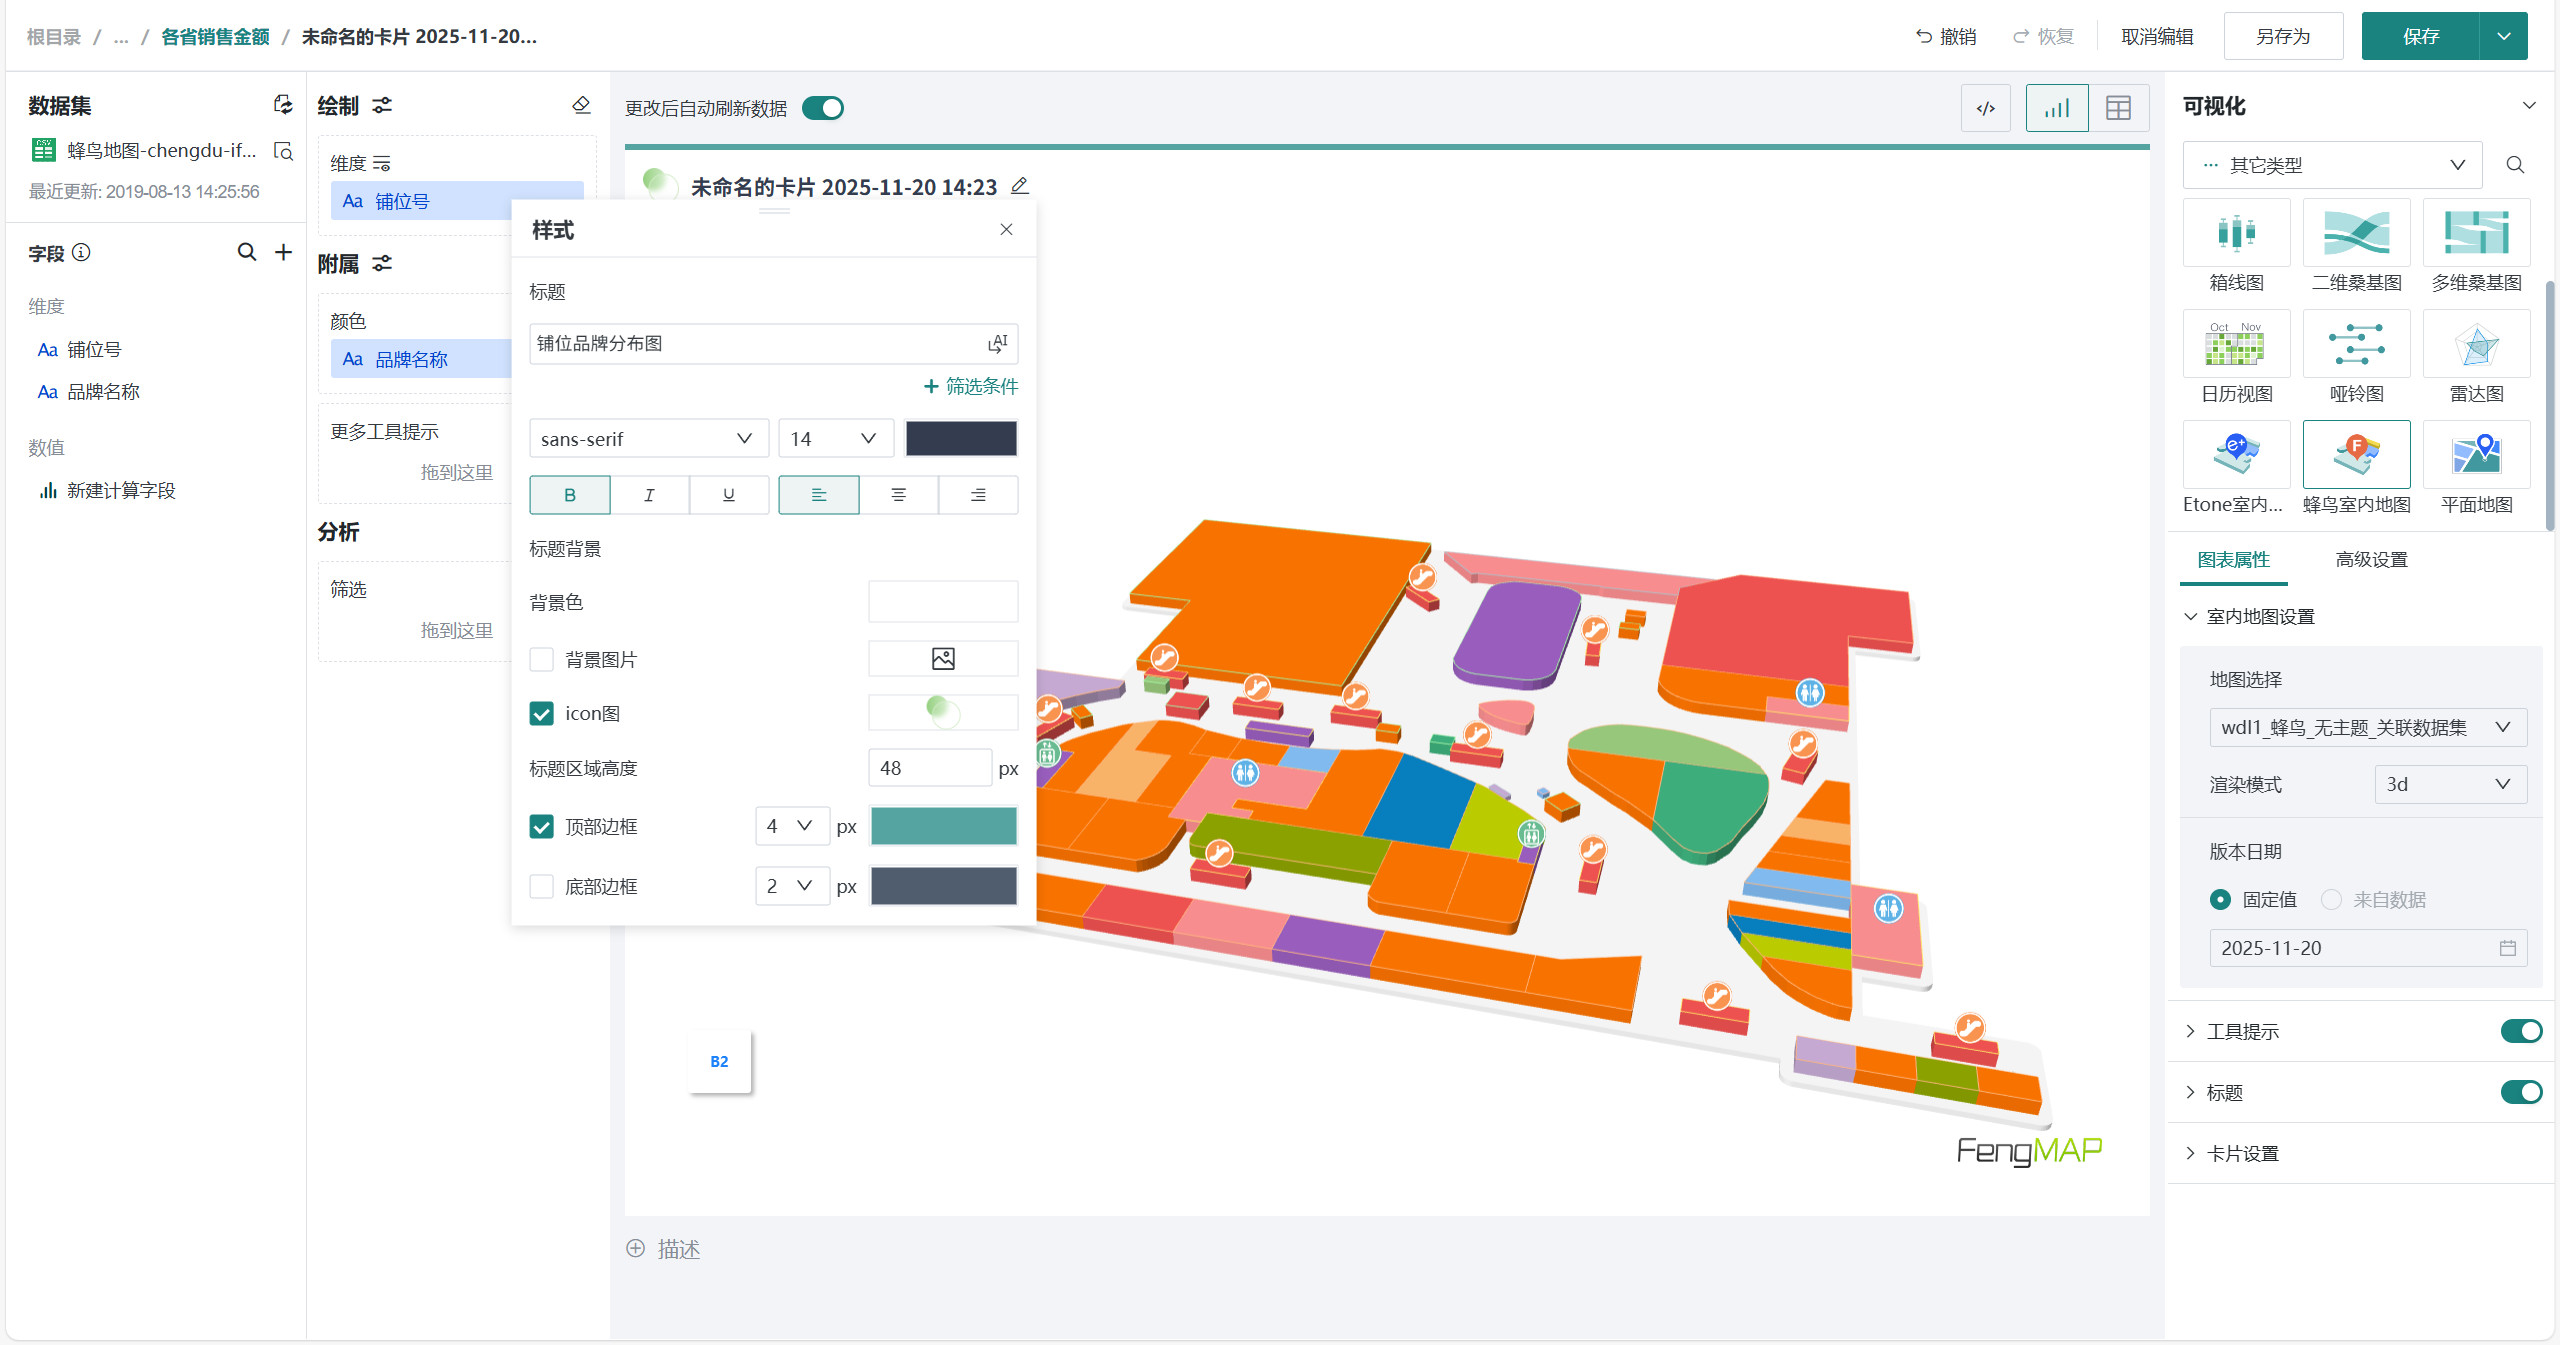The width and height of the screenshot is (2560, 1345).
Task: Toggle 更改后自动刷新数据 switch
Action: 823,108
